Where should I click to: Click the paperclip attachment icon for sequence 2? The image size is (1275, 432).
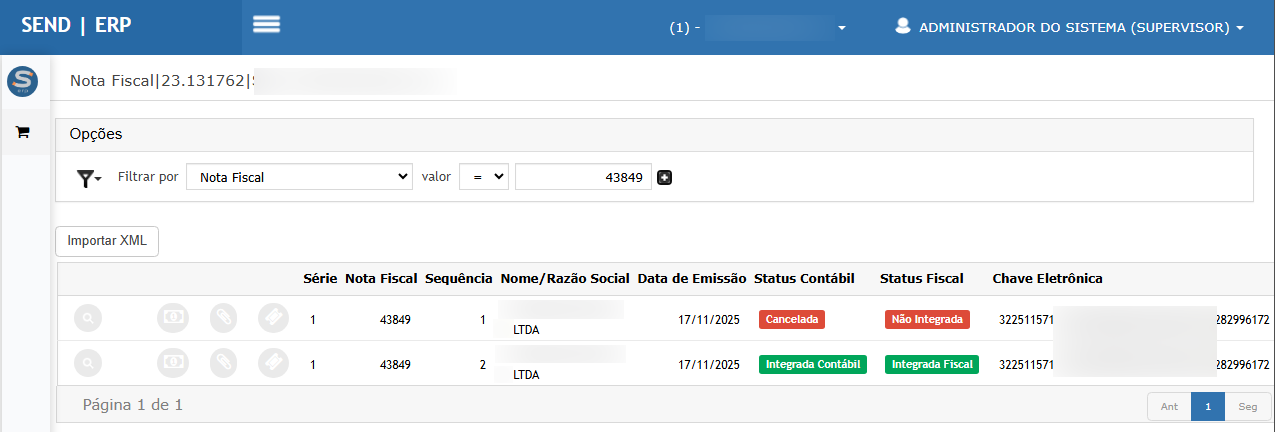tap(223, 362)
